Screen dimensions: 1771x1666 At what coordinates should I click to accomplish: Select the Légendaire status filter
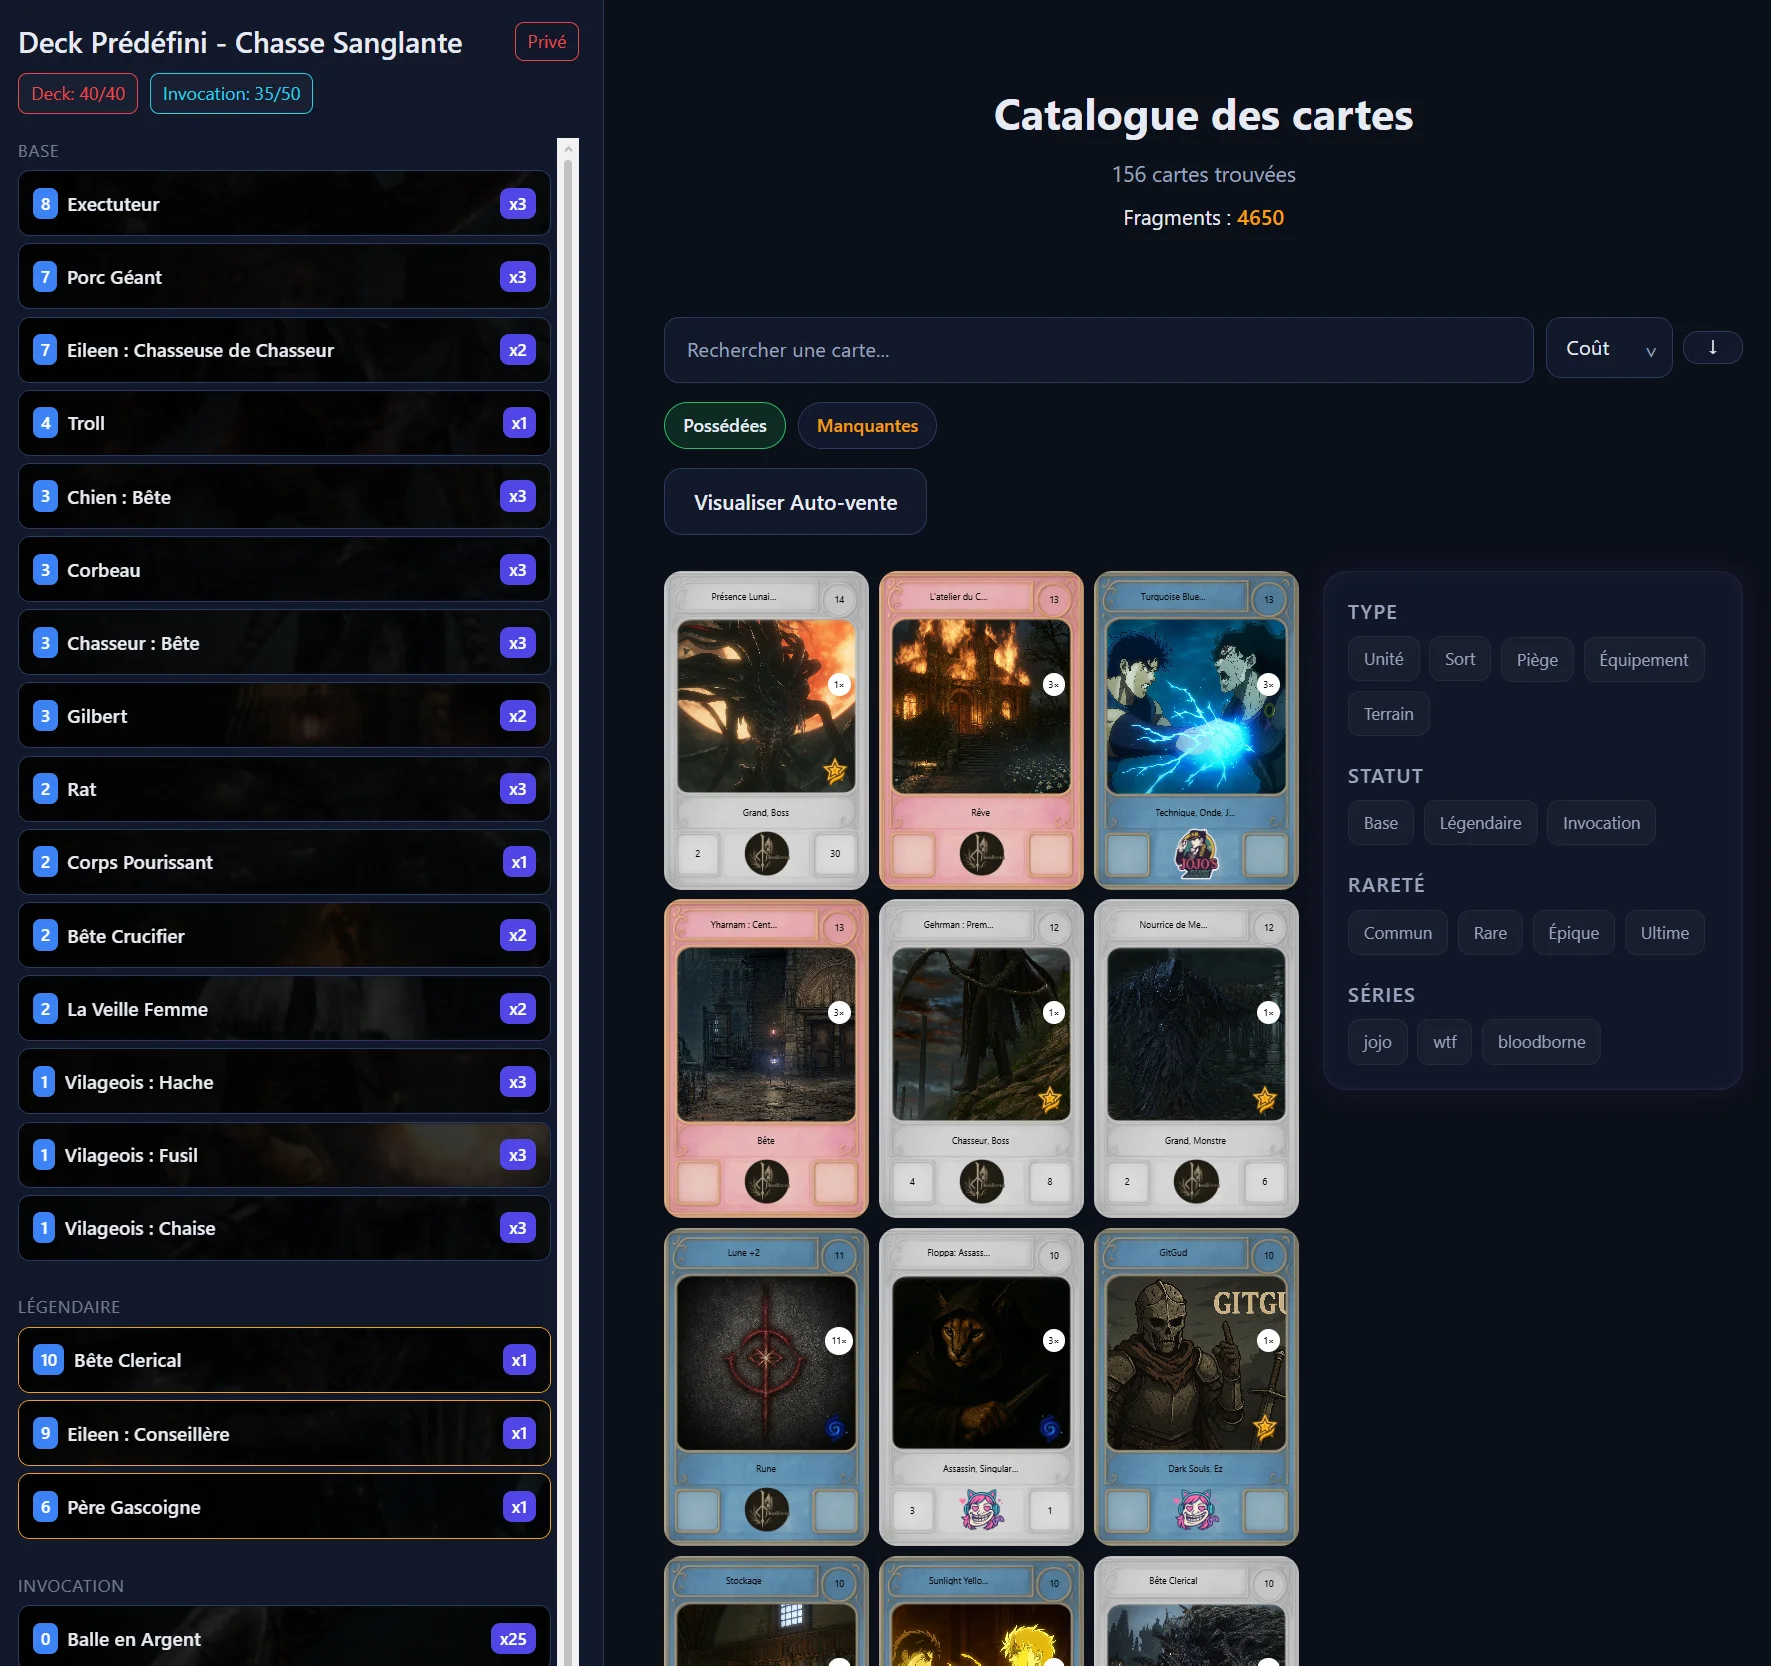(1480, 823)
